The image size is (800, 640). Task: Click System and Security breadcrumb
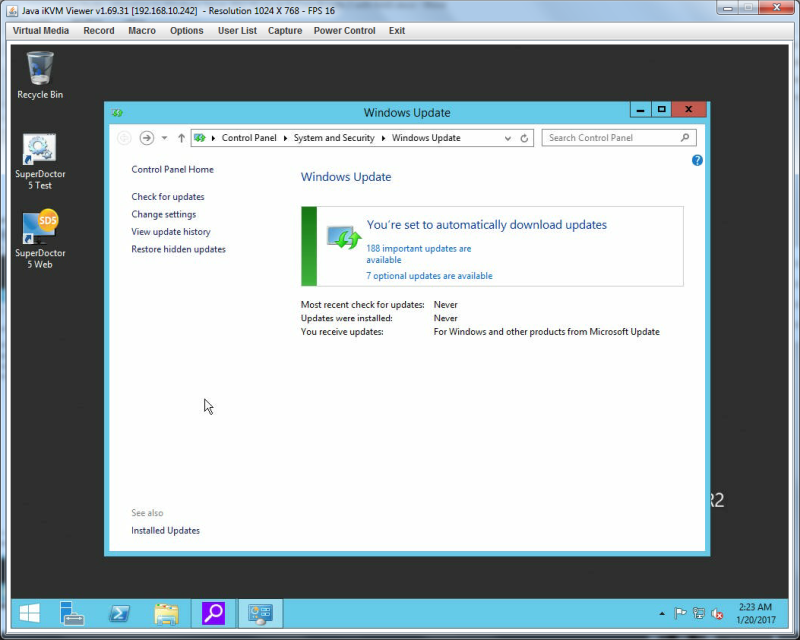tap(334, 138)
